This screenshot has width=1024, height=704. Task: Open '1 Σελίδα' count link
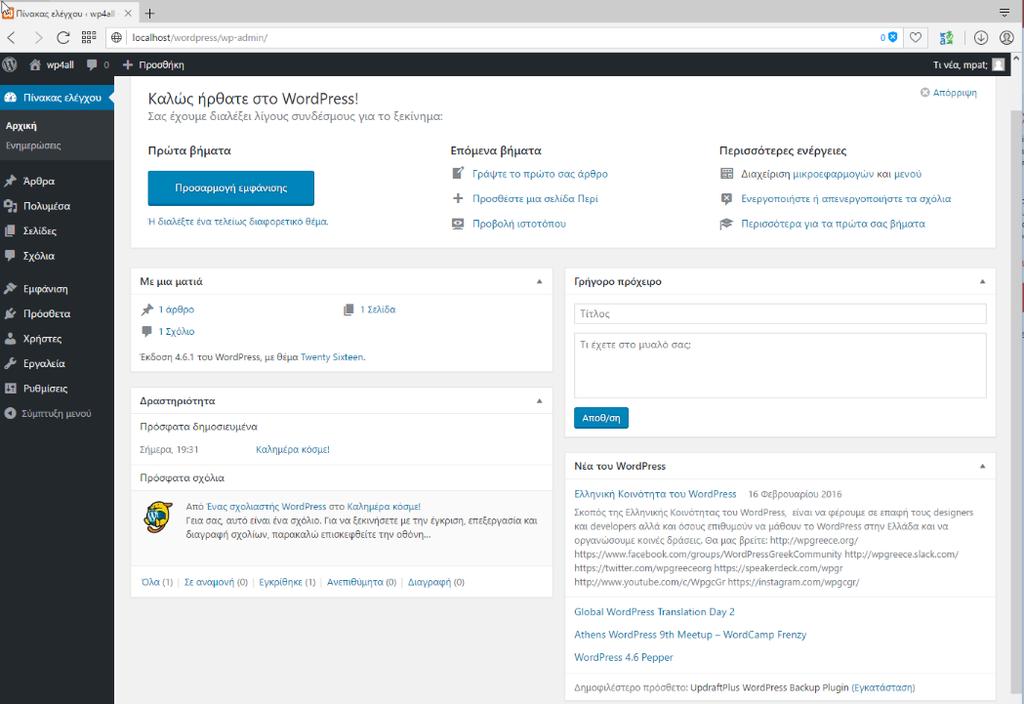coord(377,310)
